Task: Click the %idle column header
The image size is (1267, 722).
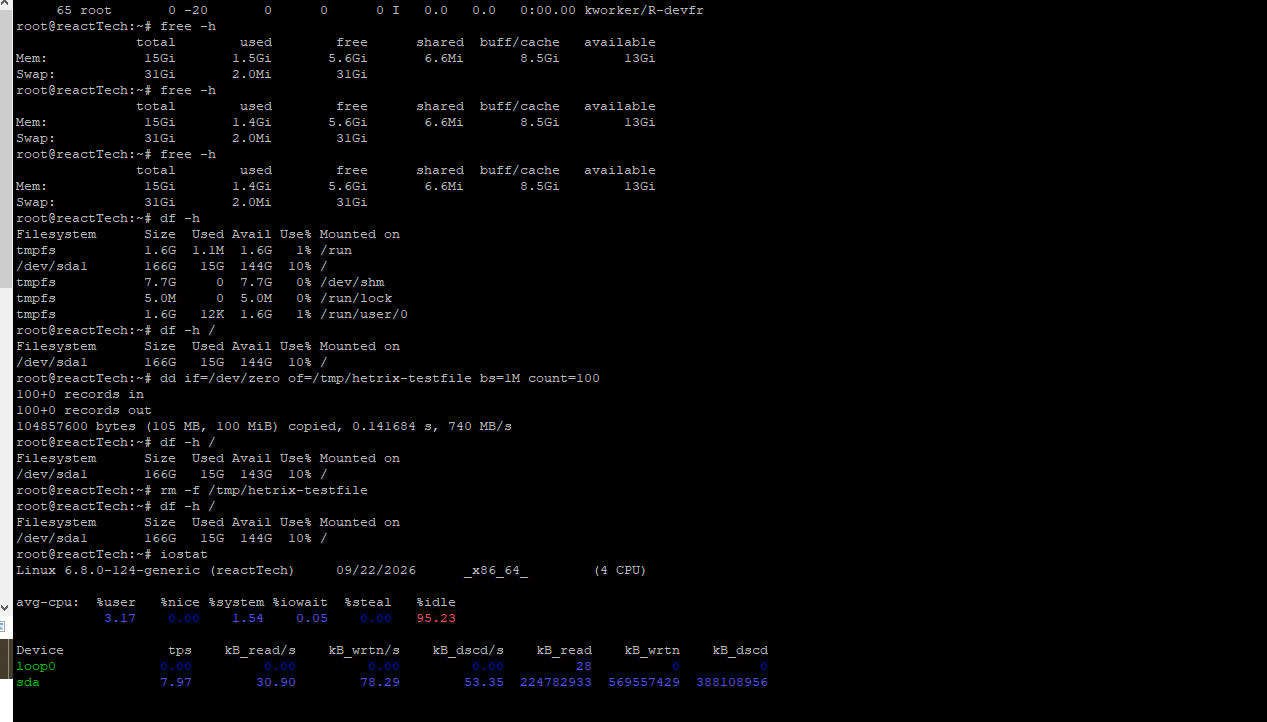Action: 436,602
